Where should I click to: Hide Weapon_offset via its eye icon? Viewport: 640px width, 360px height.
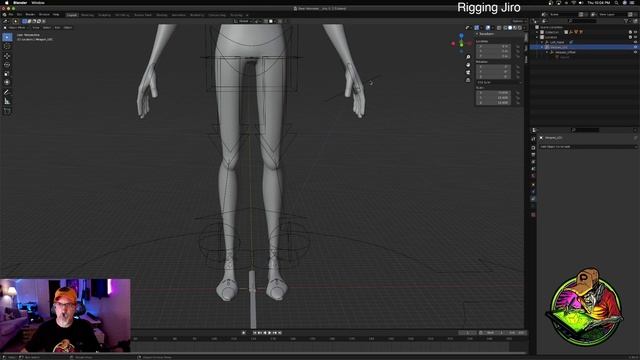click(x=635, y=52)
